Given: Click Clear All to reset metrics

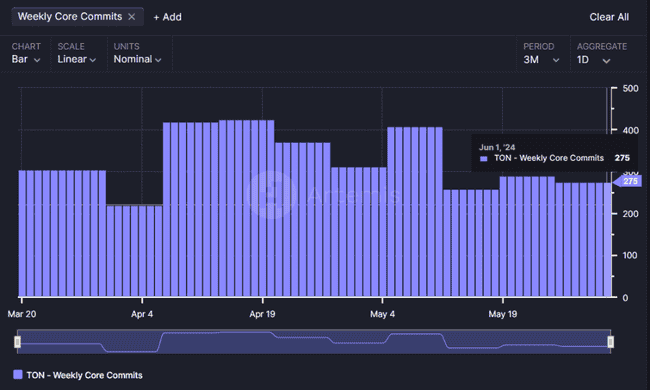Looking at the screenshot, I should (x=609, y=17).
